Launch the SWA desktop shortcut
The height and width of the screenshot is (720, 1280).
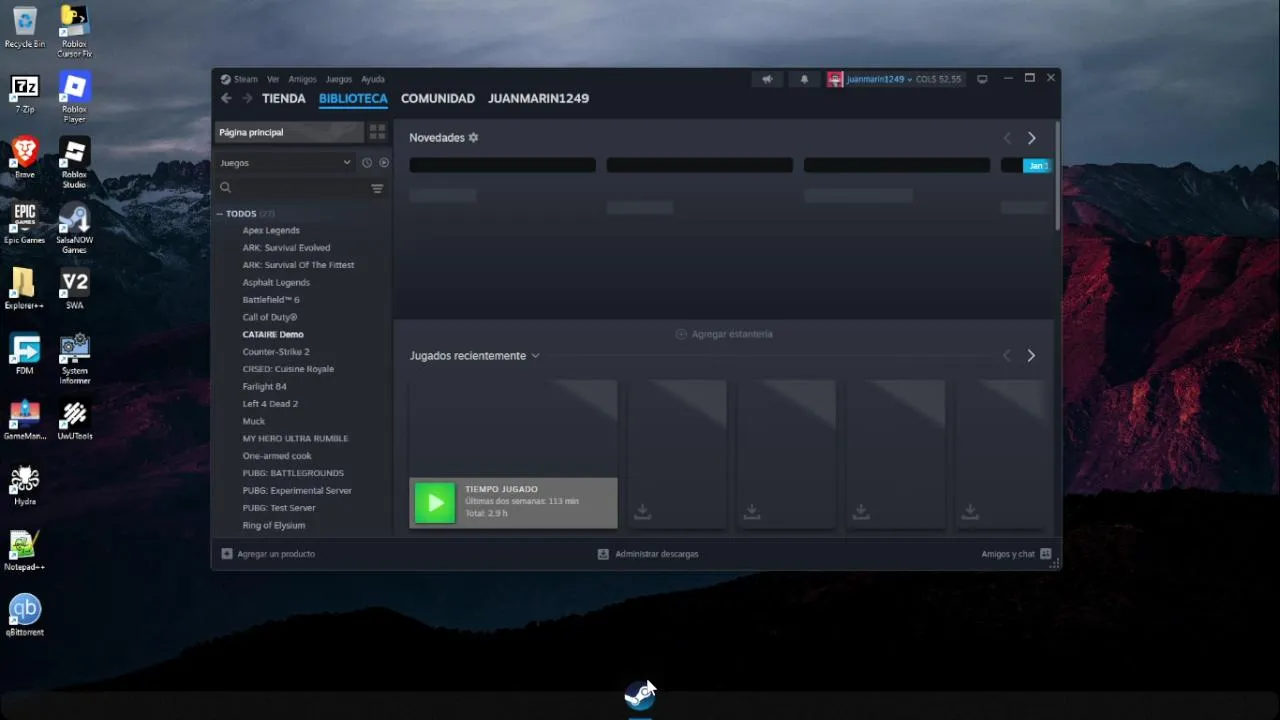click(x=74, y=289)
